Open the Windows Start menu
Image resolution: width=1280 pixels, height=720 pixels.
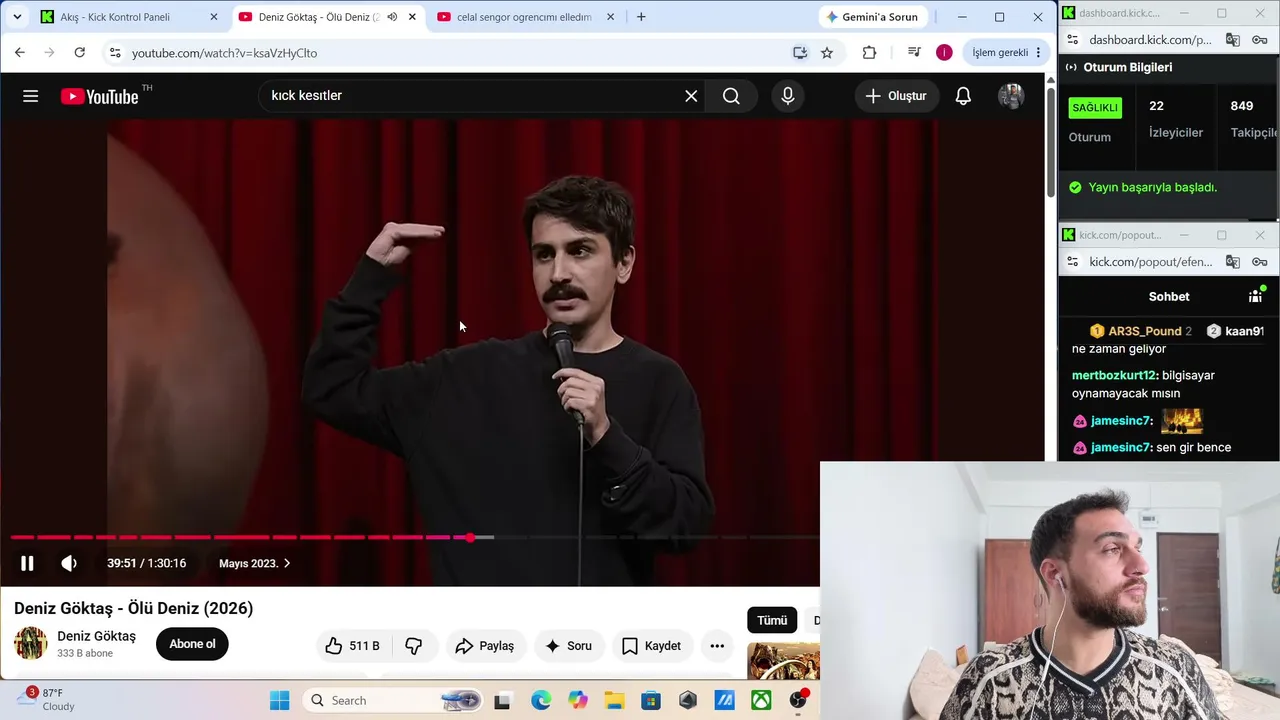pyautogui.click(x=279, y=700)
